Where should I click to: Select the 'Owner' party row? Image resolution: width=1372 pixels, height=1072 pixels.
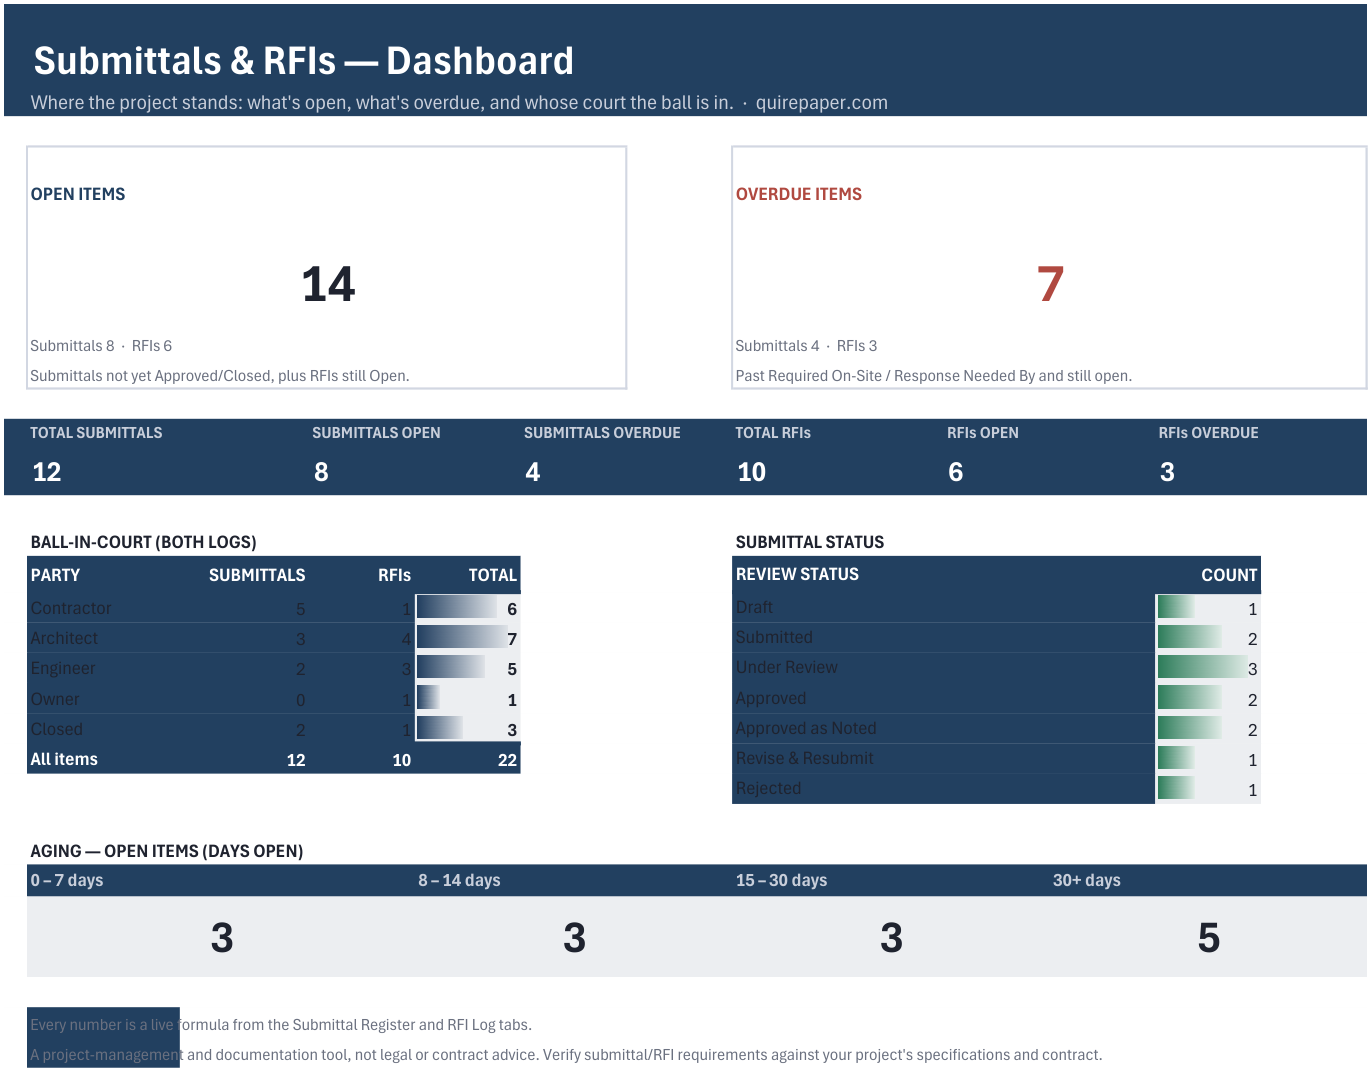coord(274,699)
